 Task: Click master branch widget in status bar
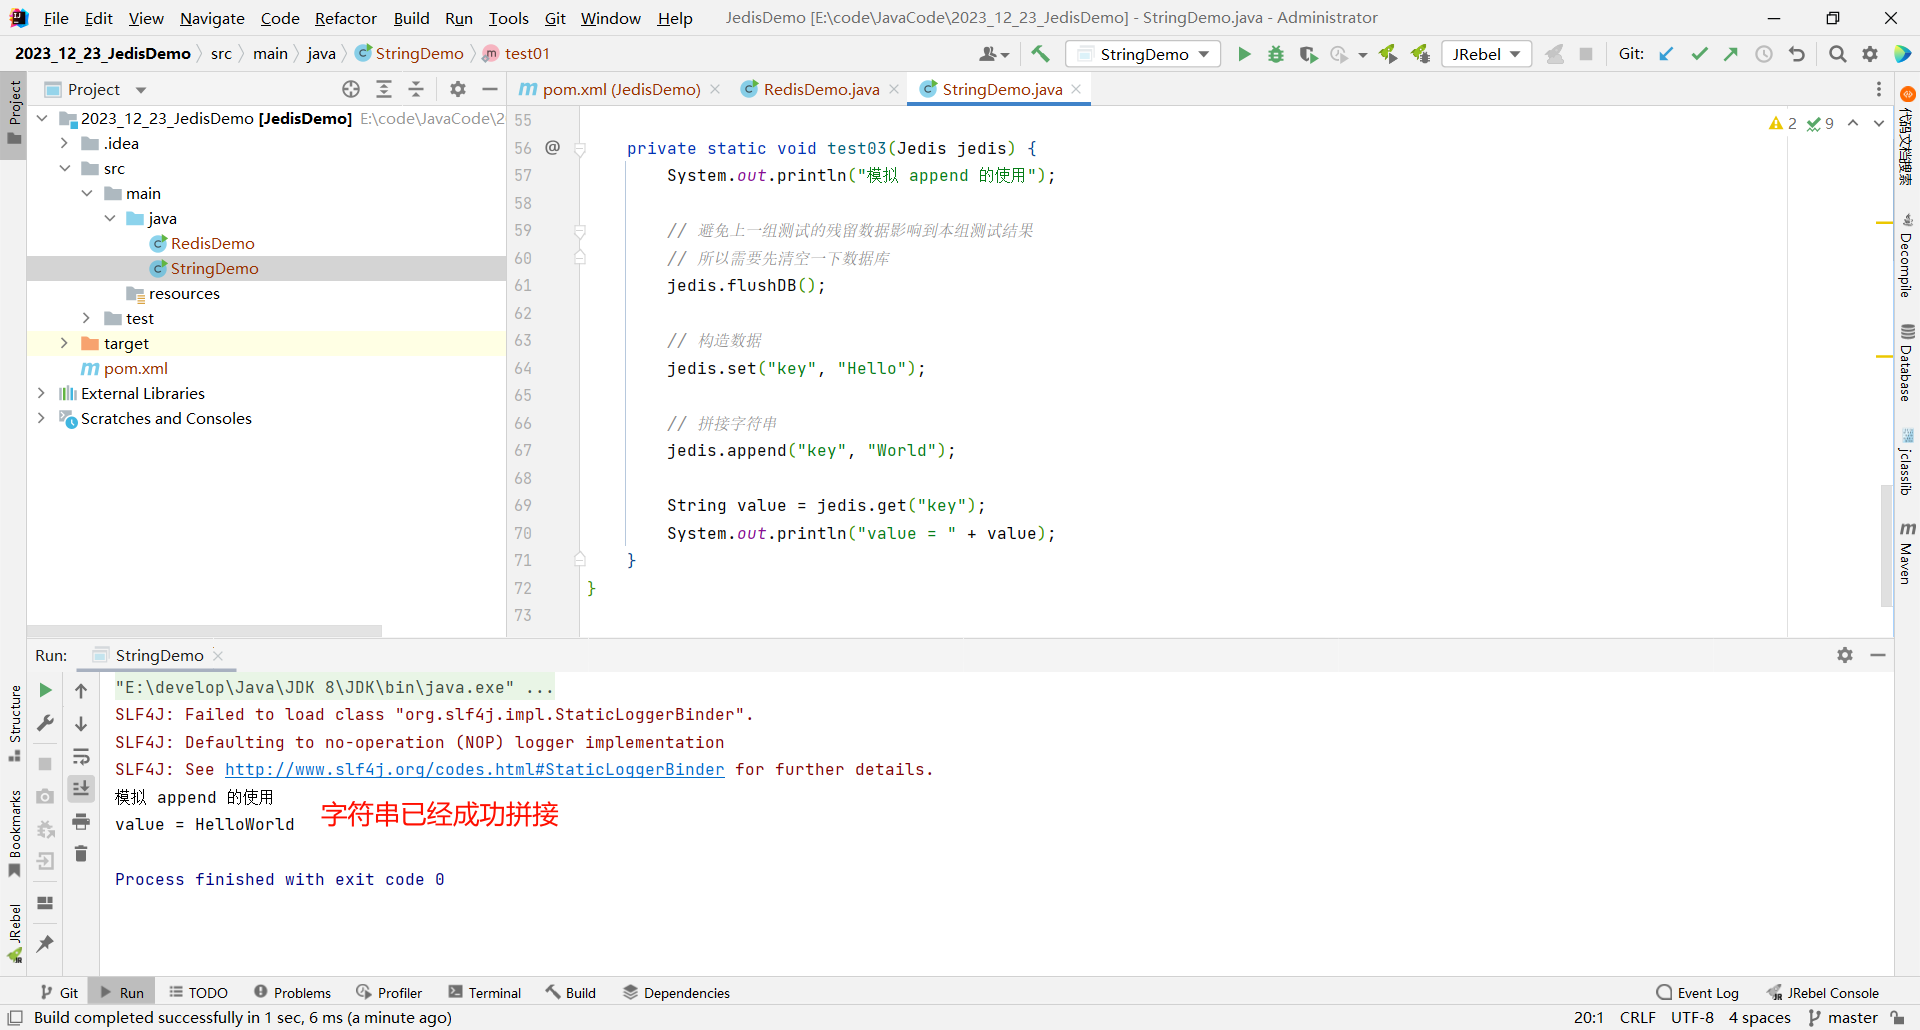(1843, 1018)
